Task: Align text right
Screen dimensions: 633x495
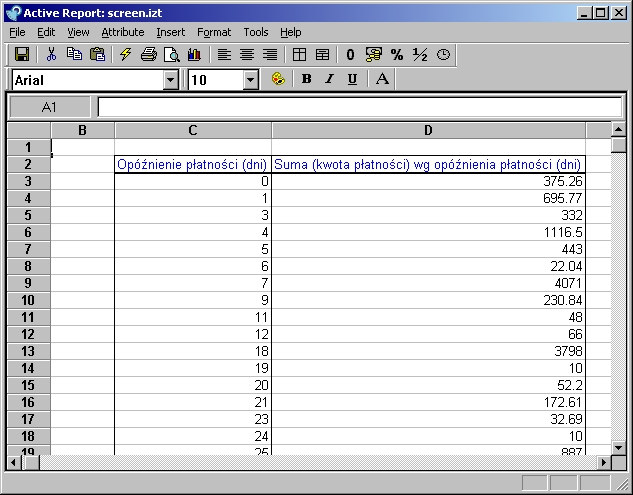Action: tap(270, 54)
